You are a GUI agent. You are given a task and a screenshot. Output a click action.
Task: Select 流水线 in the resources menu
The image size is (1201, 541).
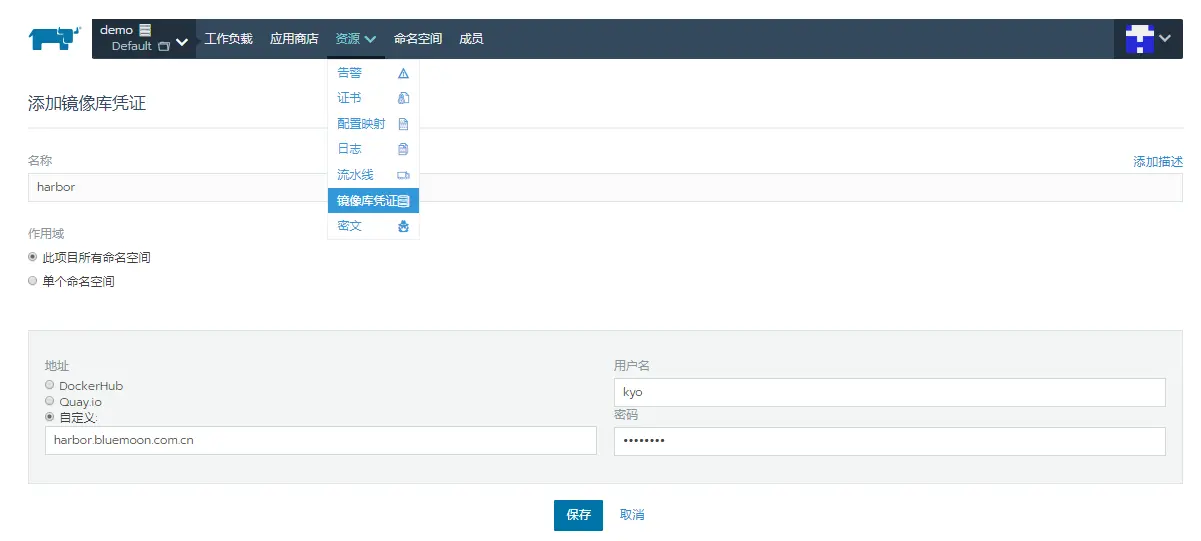coord(355,175)
